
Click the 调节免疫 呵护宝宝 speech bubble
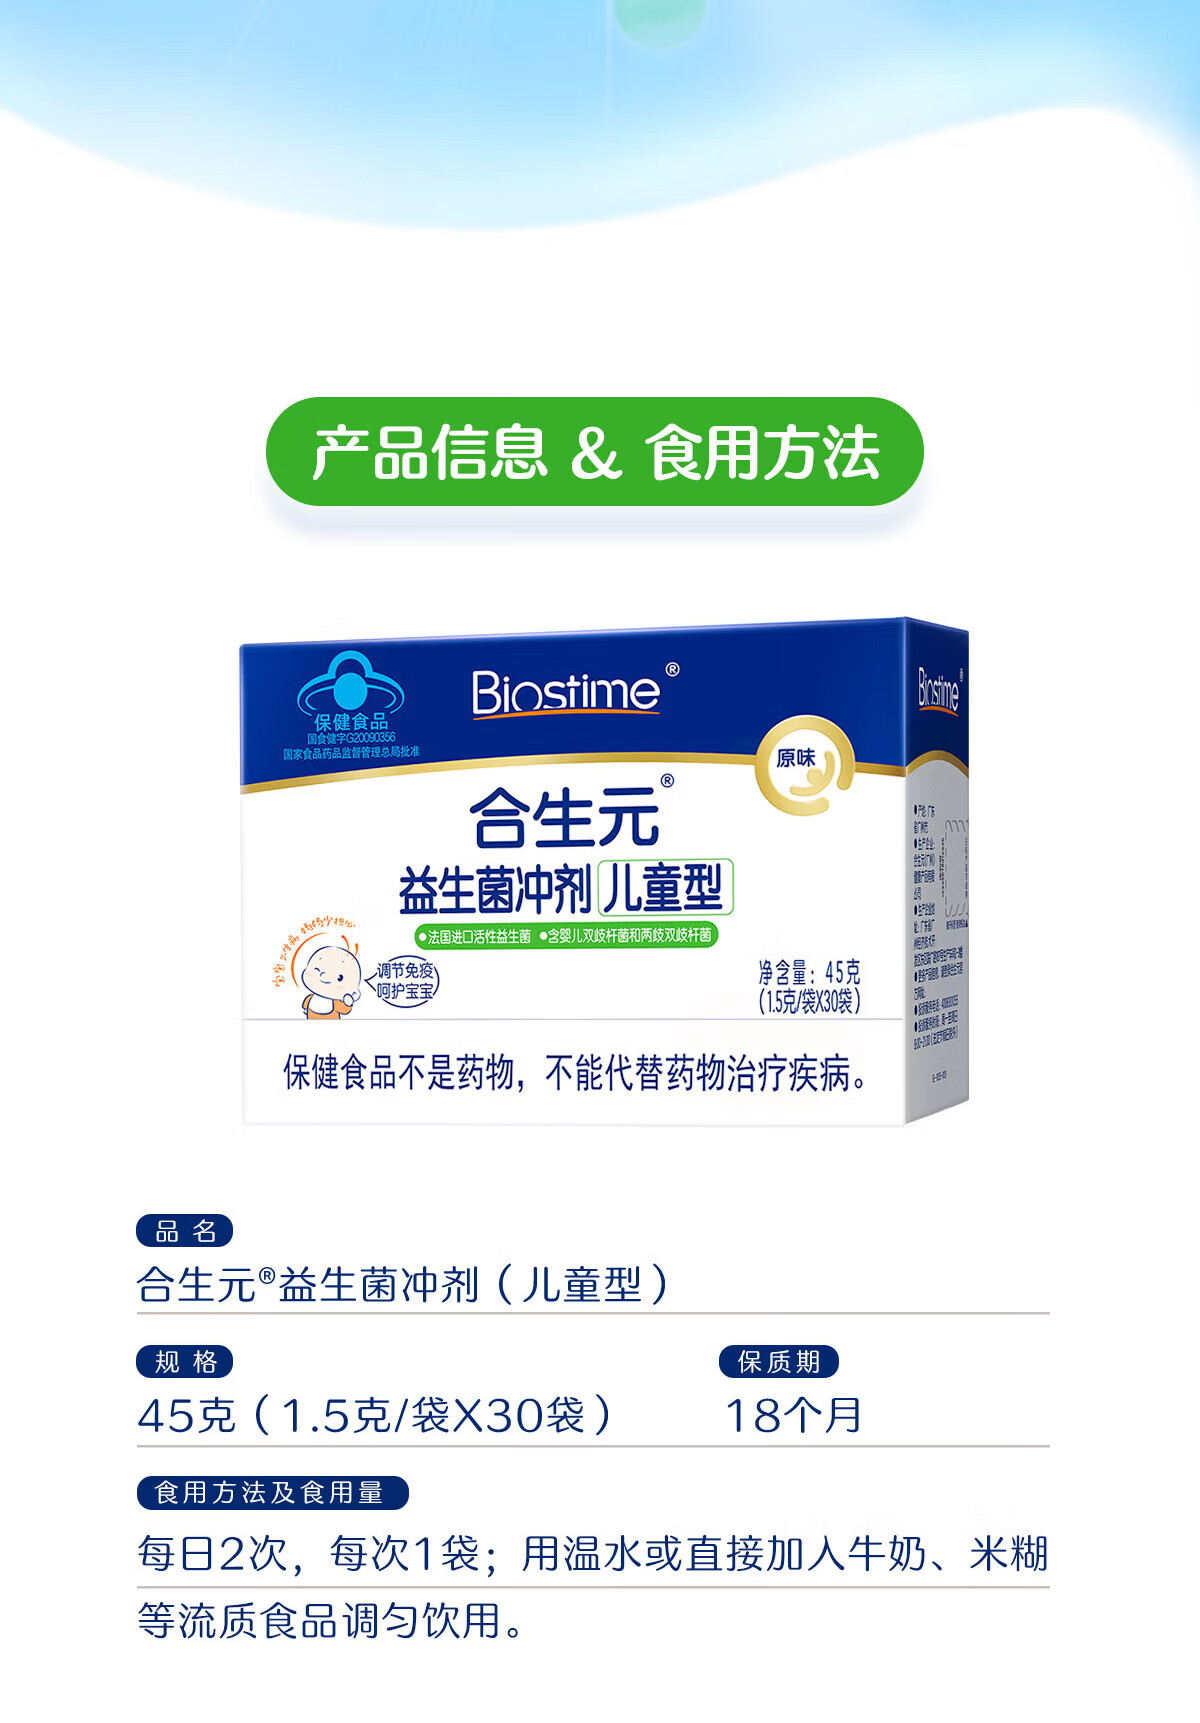(405, 981)
